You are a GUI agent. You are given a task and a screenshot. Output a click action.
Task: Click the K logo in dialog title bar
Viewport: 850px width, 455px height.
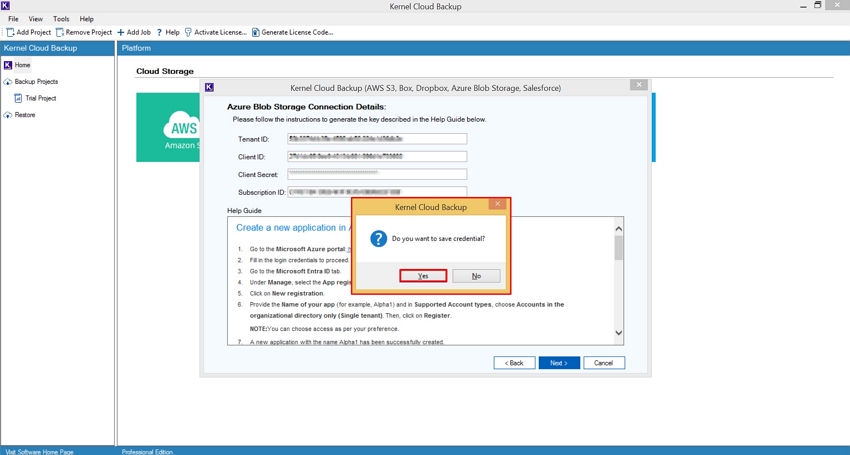(x=209, y=87)
